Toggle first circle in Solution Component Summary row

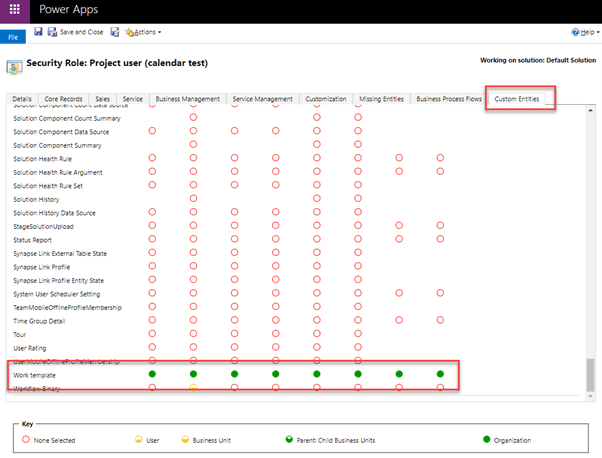click(x=193, y=144)
